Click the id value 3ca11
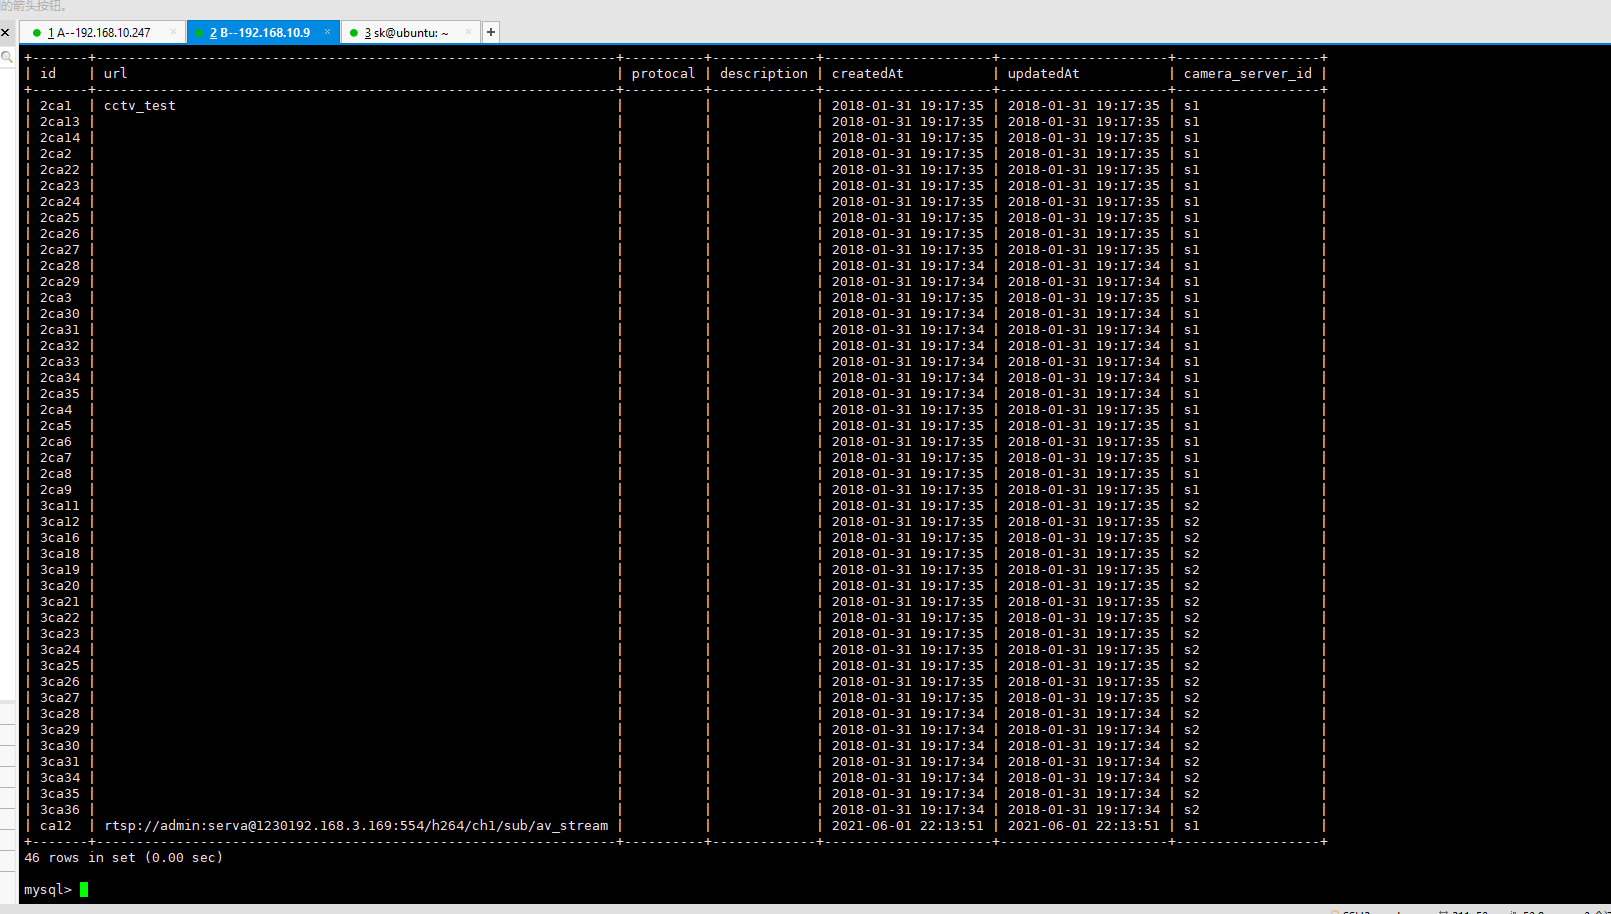 pos(60,505)
